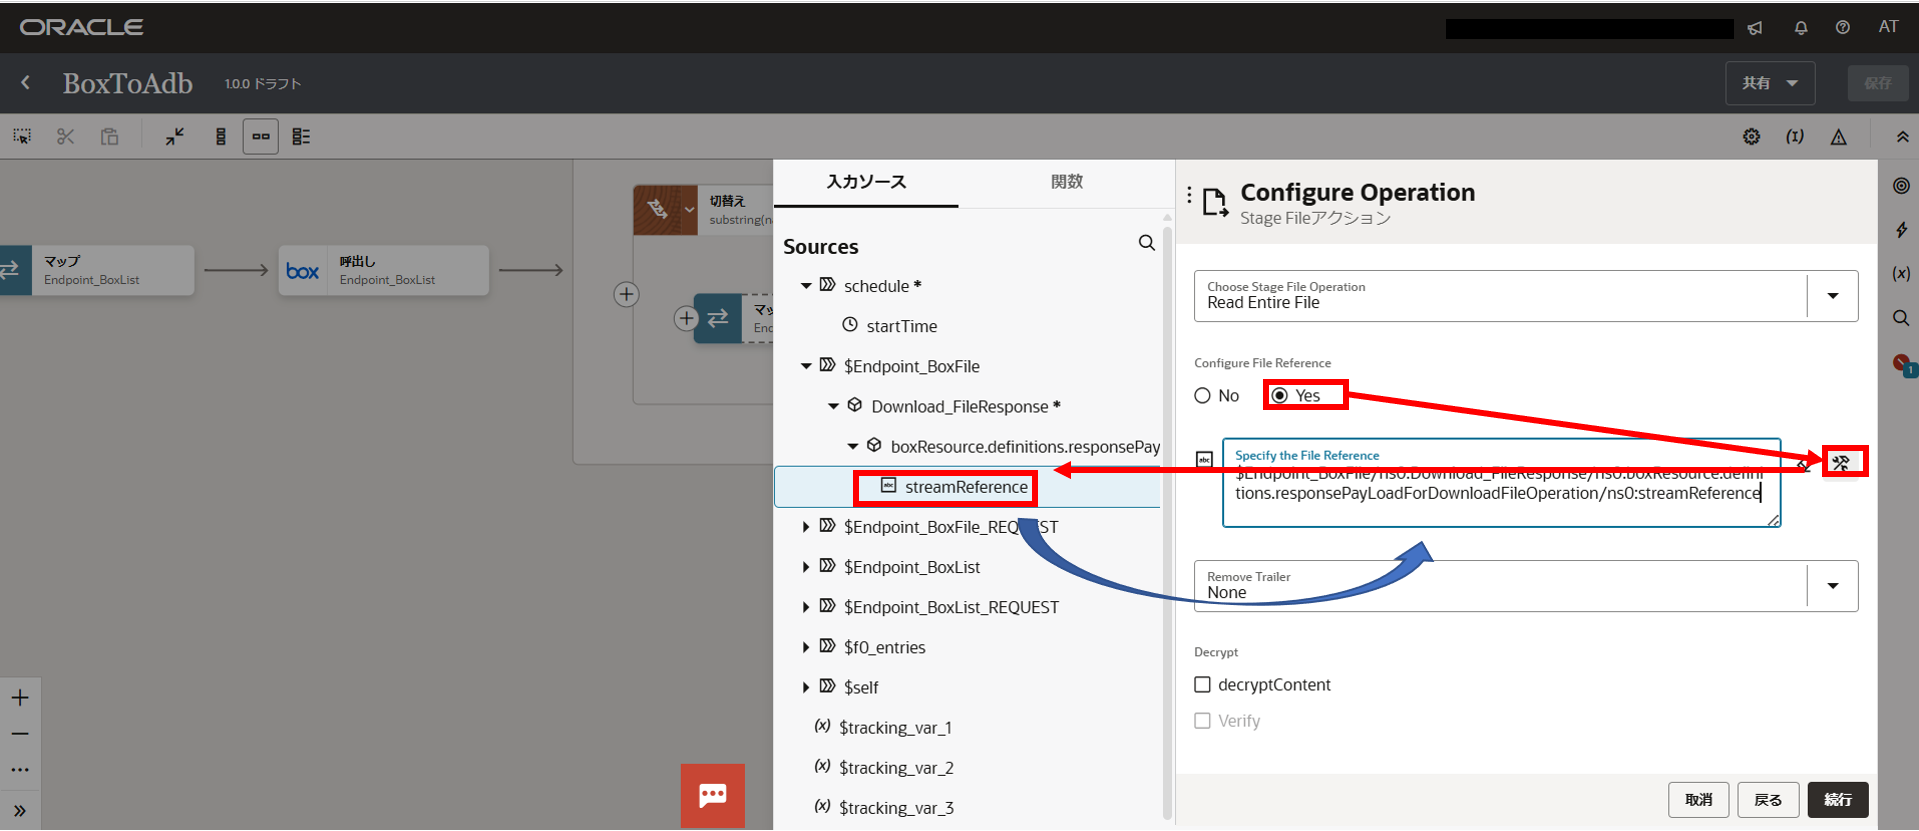Screen dimensions: 1919x831
Task: Expand the $self node
Action: pos(806,687)
